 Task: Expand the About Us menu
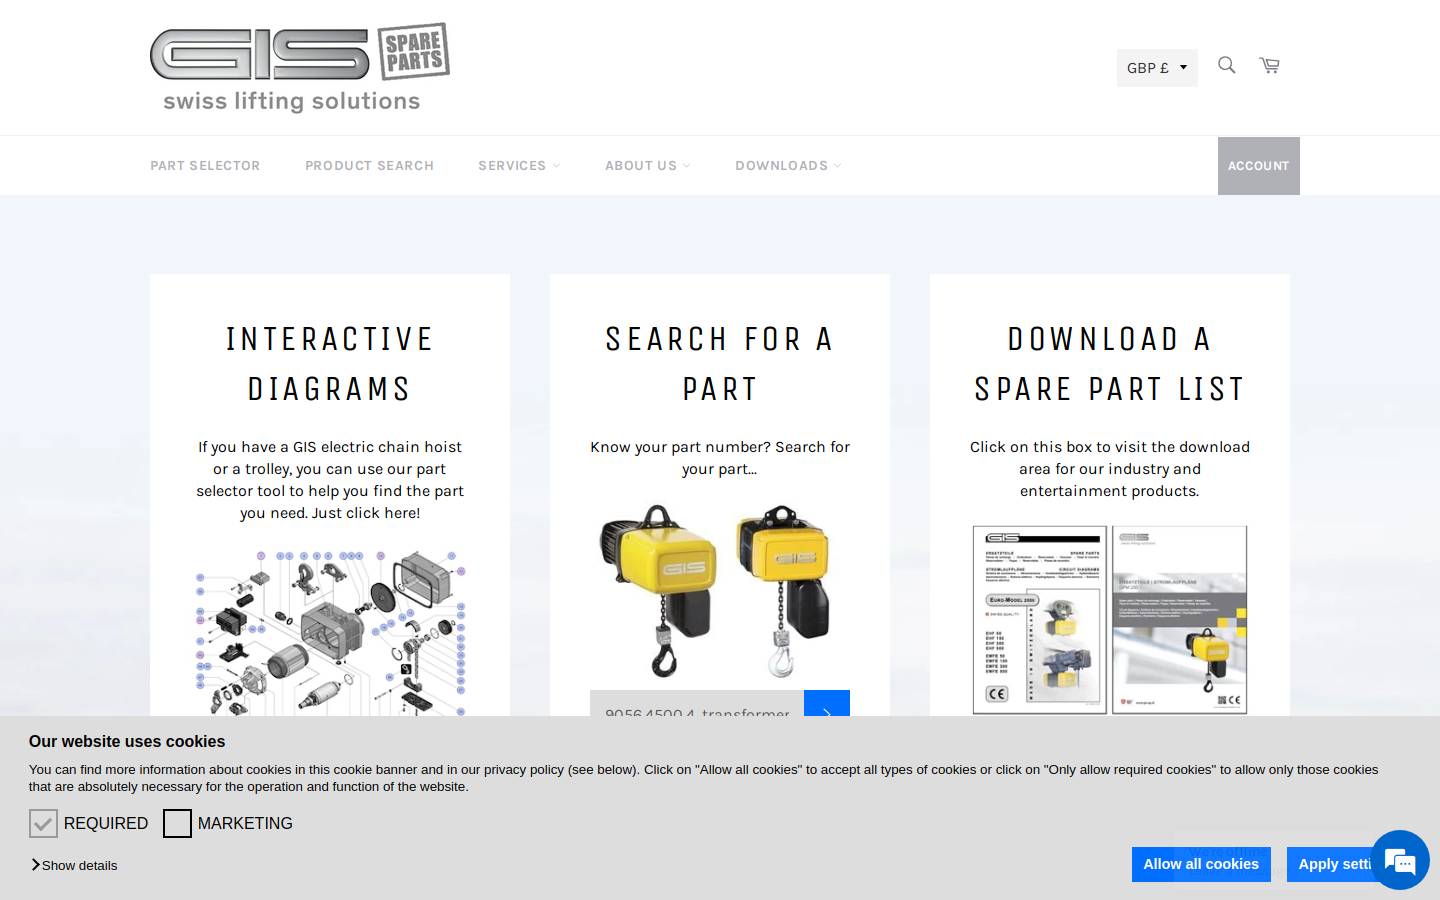[x=647, y=166]
